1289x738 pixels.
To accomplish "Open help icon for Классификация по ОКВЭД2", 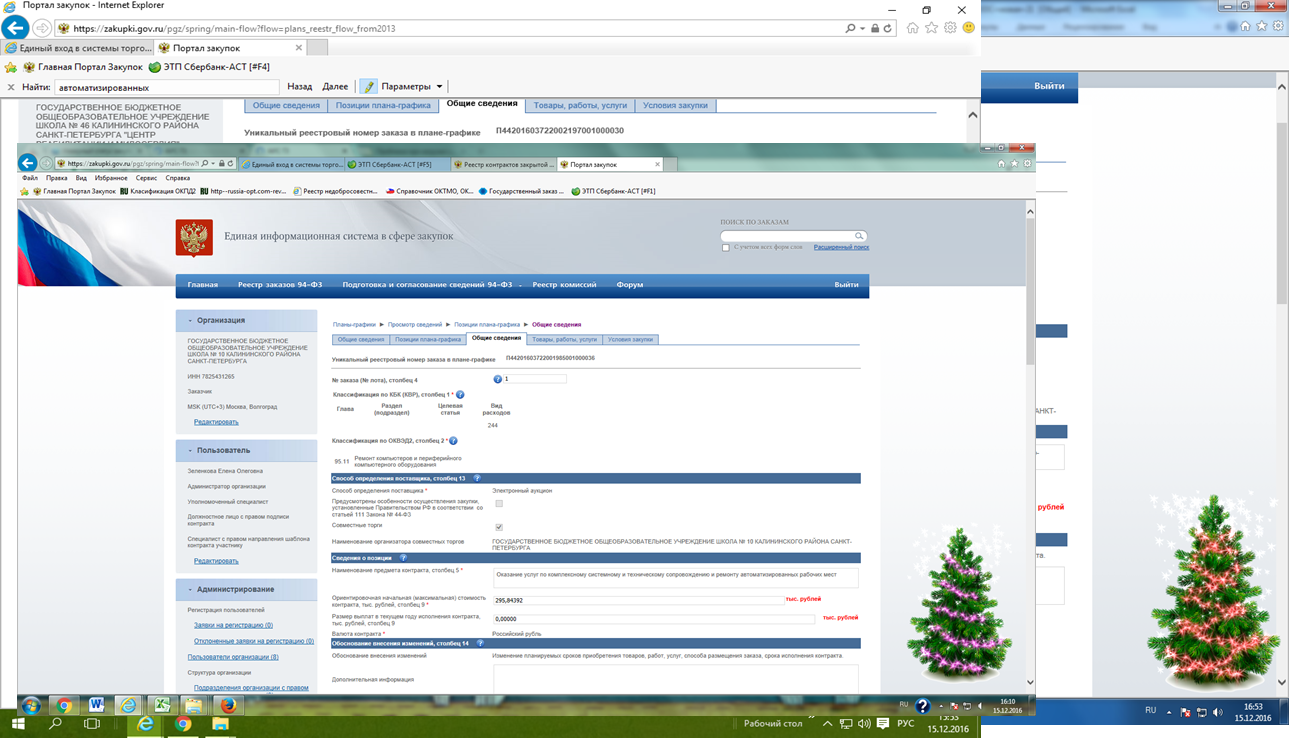I will [453, 440].
